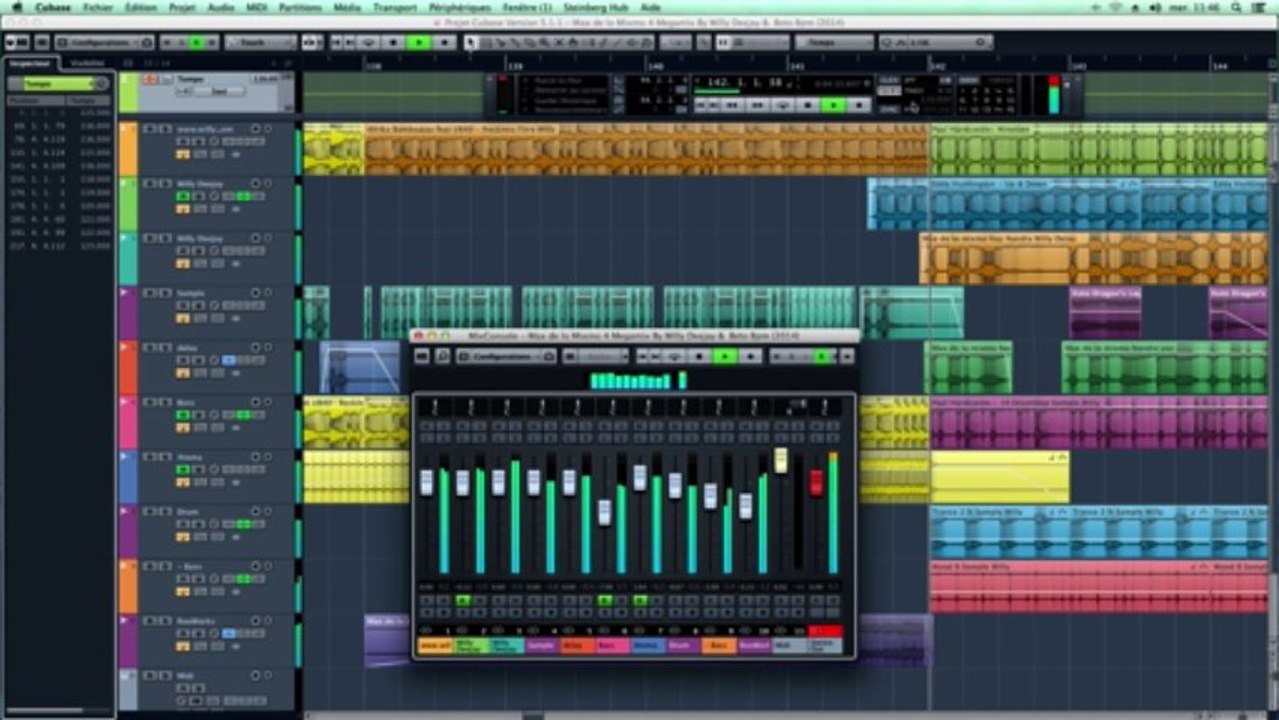Toggle Cycle in the MixConsole toolbar
Viewport: 1279px width, 720px height.
coord(674,356)
